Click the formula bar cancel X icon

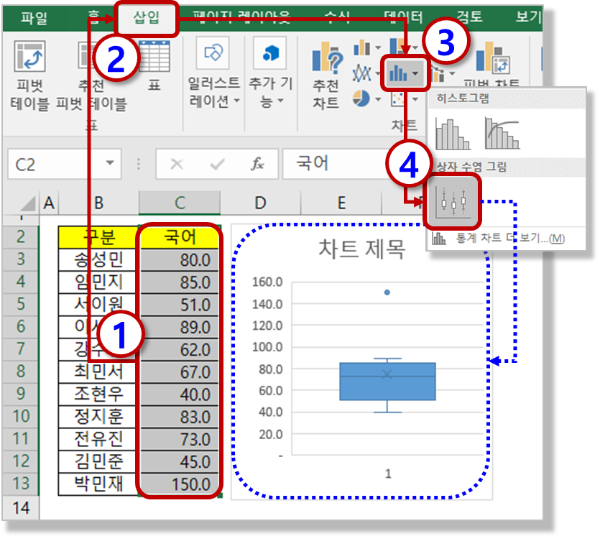176,164
